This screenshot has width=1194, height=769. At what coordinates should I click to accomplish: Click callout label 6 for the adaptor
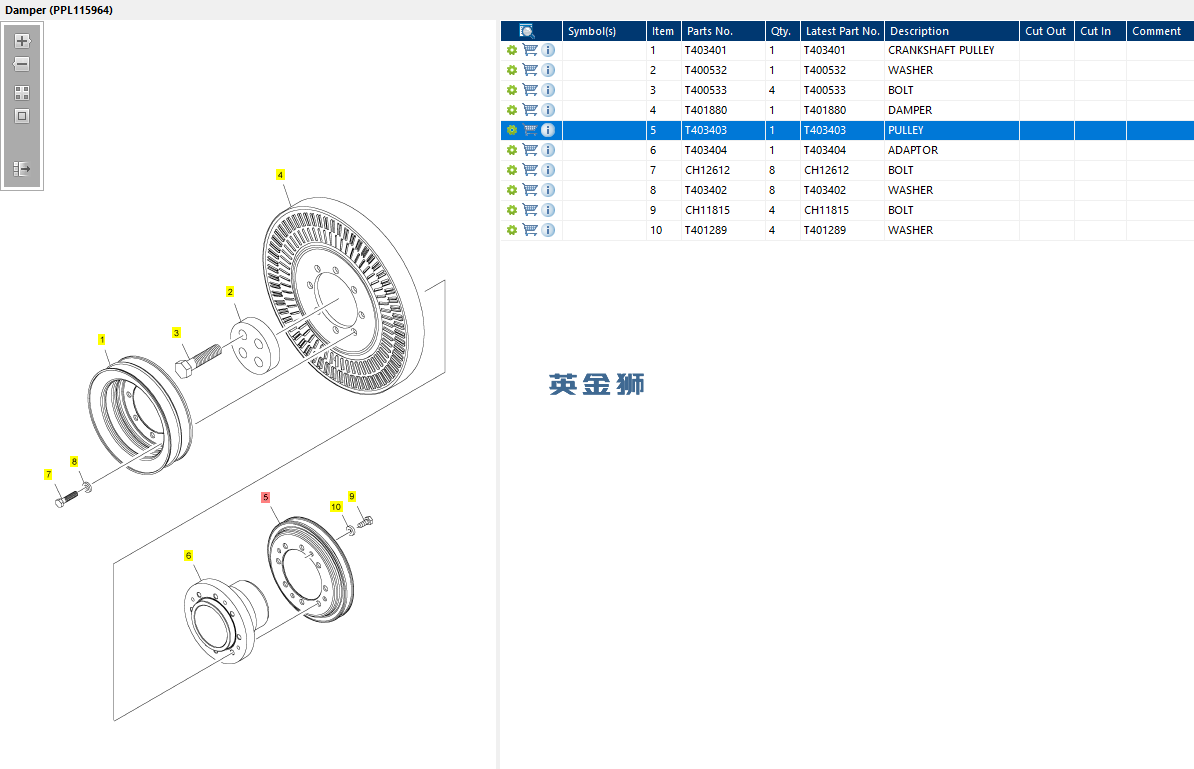(188, 556)
